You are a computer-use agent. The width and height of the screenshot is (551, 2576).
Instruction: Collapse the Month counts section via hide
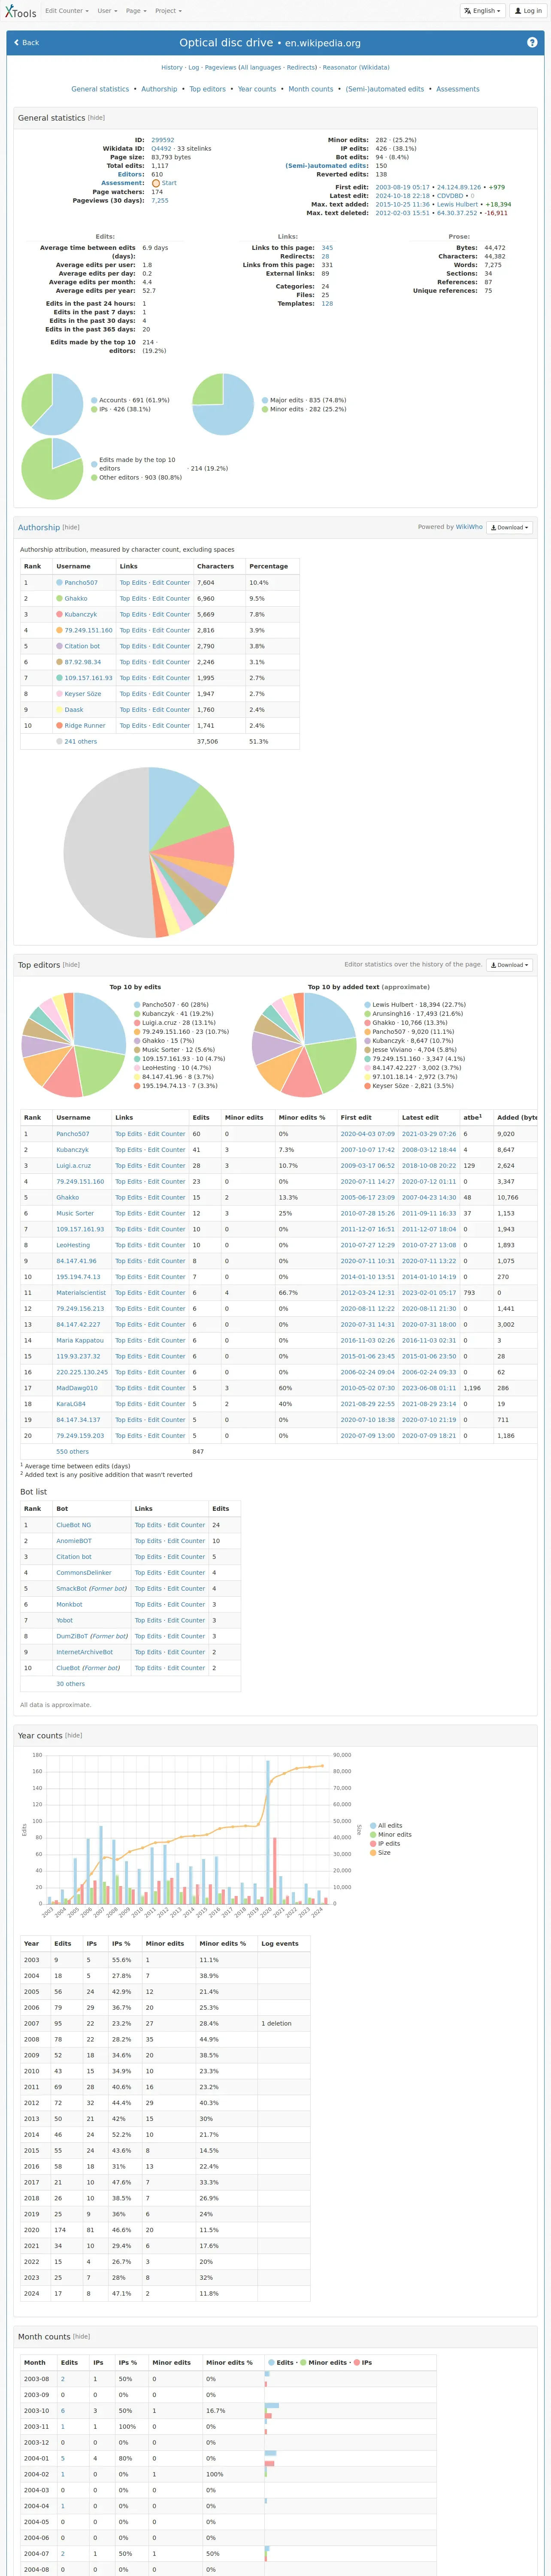pyautogui.click(x=82, y=2337)
